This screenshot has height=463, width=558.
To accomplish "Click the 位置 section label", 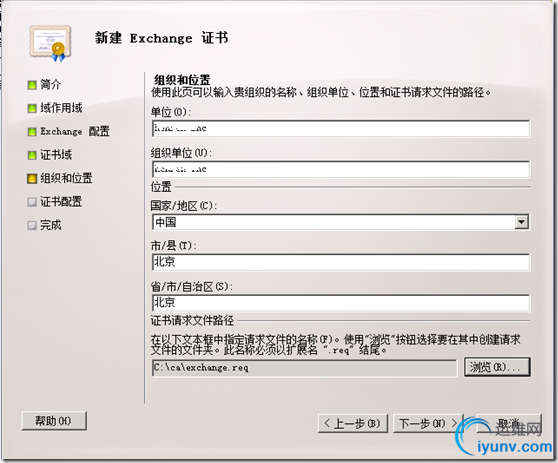I will (161, 186).
